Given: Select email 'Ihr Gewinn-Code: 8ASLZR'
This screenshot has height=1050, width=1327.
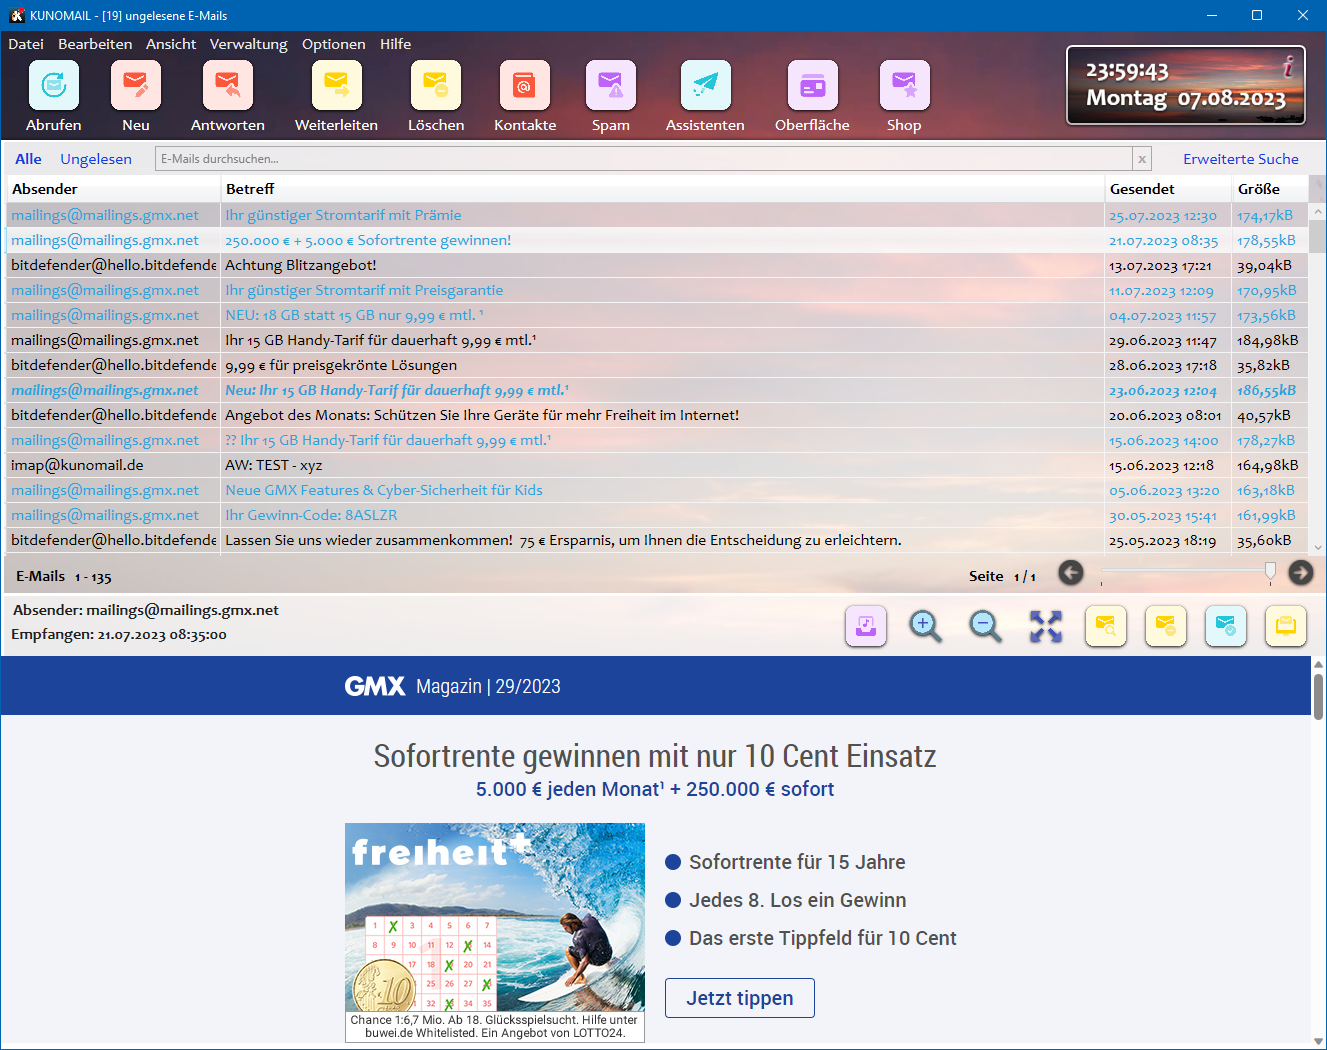Looking at the screenshot, I should [658, 515].
